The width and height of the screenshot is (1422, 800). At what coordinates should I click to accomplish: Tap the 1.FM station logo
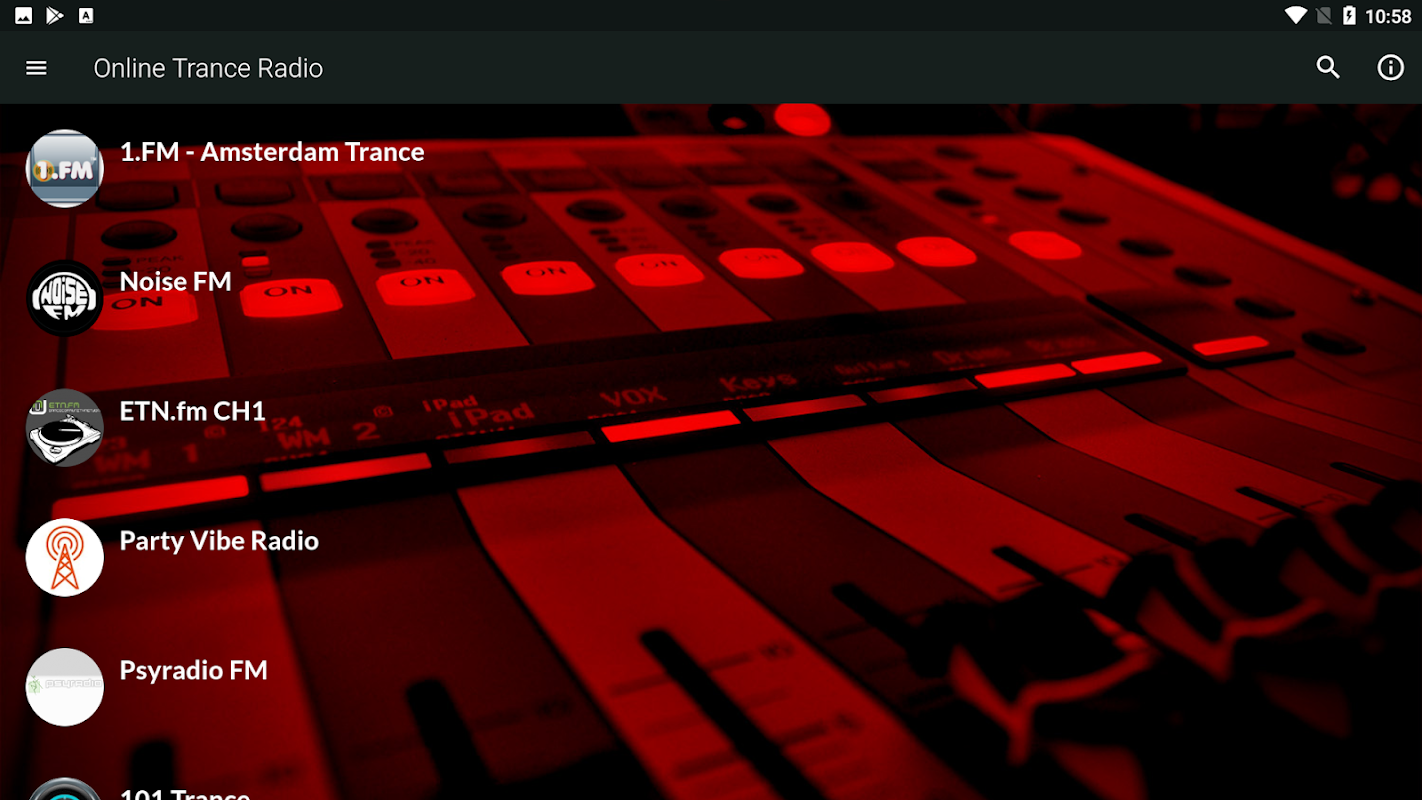coord(65,169)
